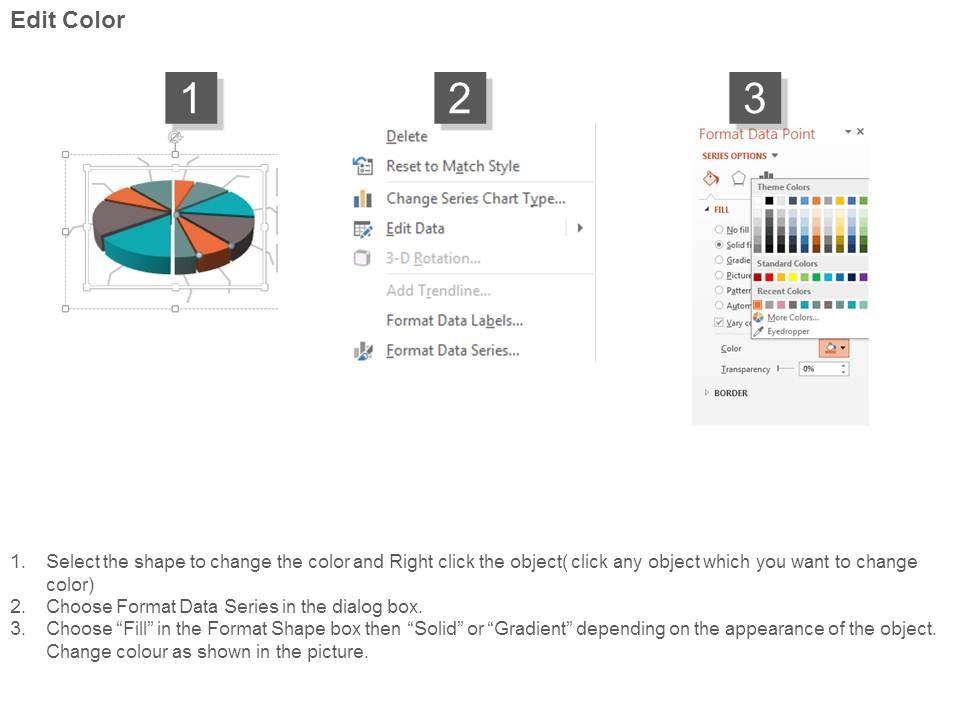Select the Solid fill radio option

[x=719, y=244]
